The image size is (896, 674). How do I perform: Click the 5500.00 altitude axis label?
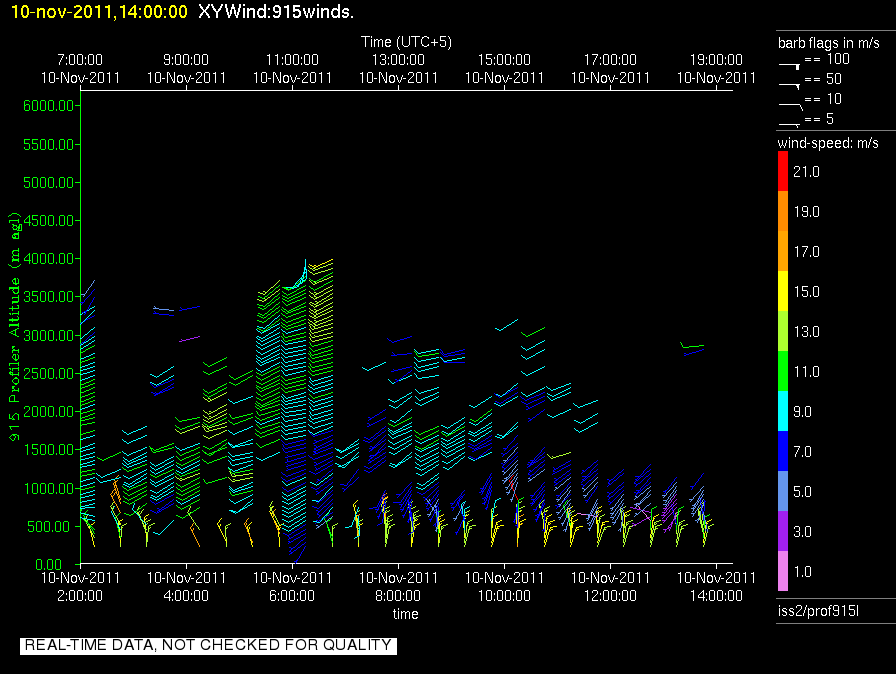49,145
